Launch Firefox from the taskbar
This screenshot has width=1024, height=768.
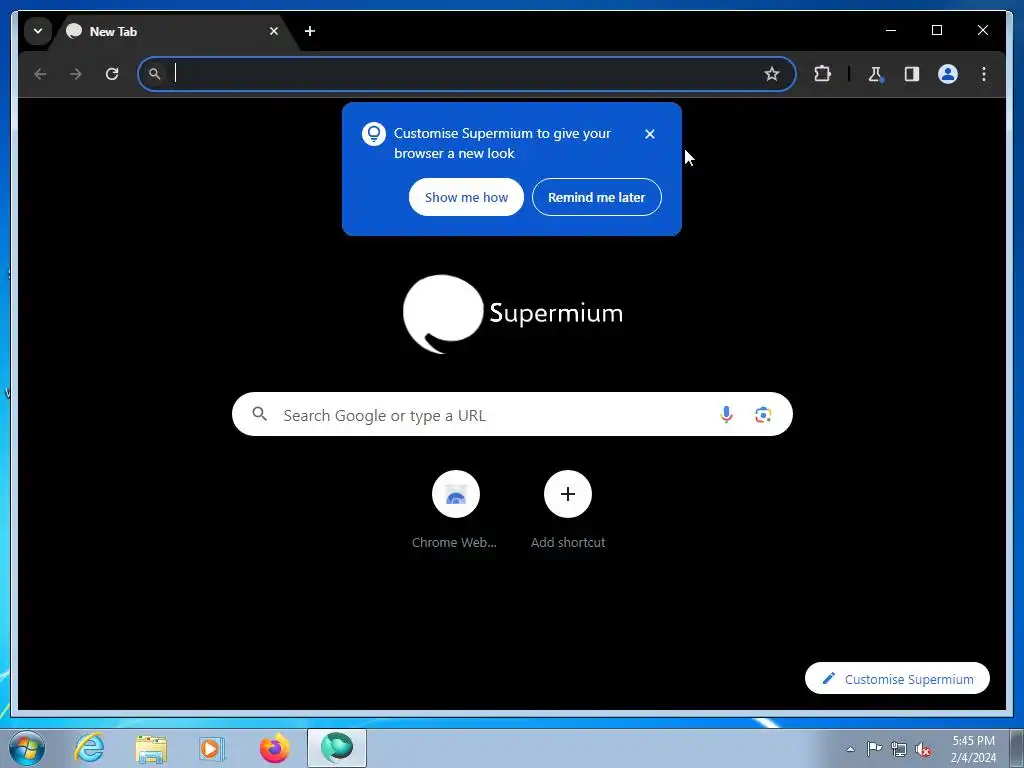coord(274,748)
